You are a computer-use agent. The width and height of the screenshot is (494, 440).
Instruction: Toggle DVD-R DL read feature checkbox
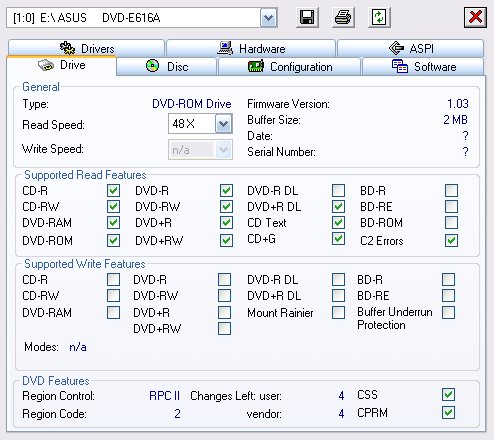click(x=338, y=191)
